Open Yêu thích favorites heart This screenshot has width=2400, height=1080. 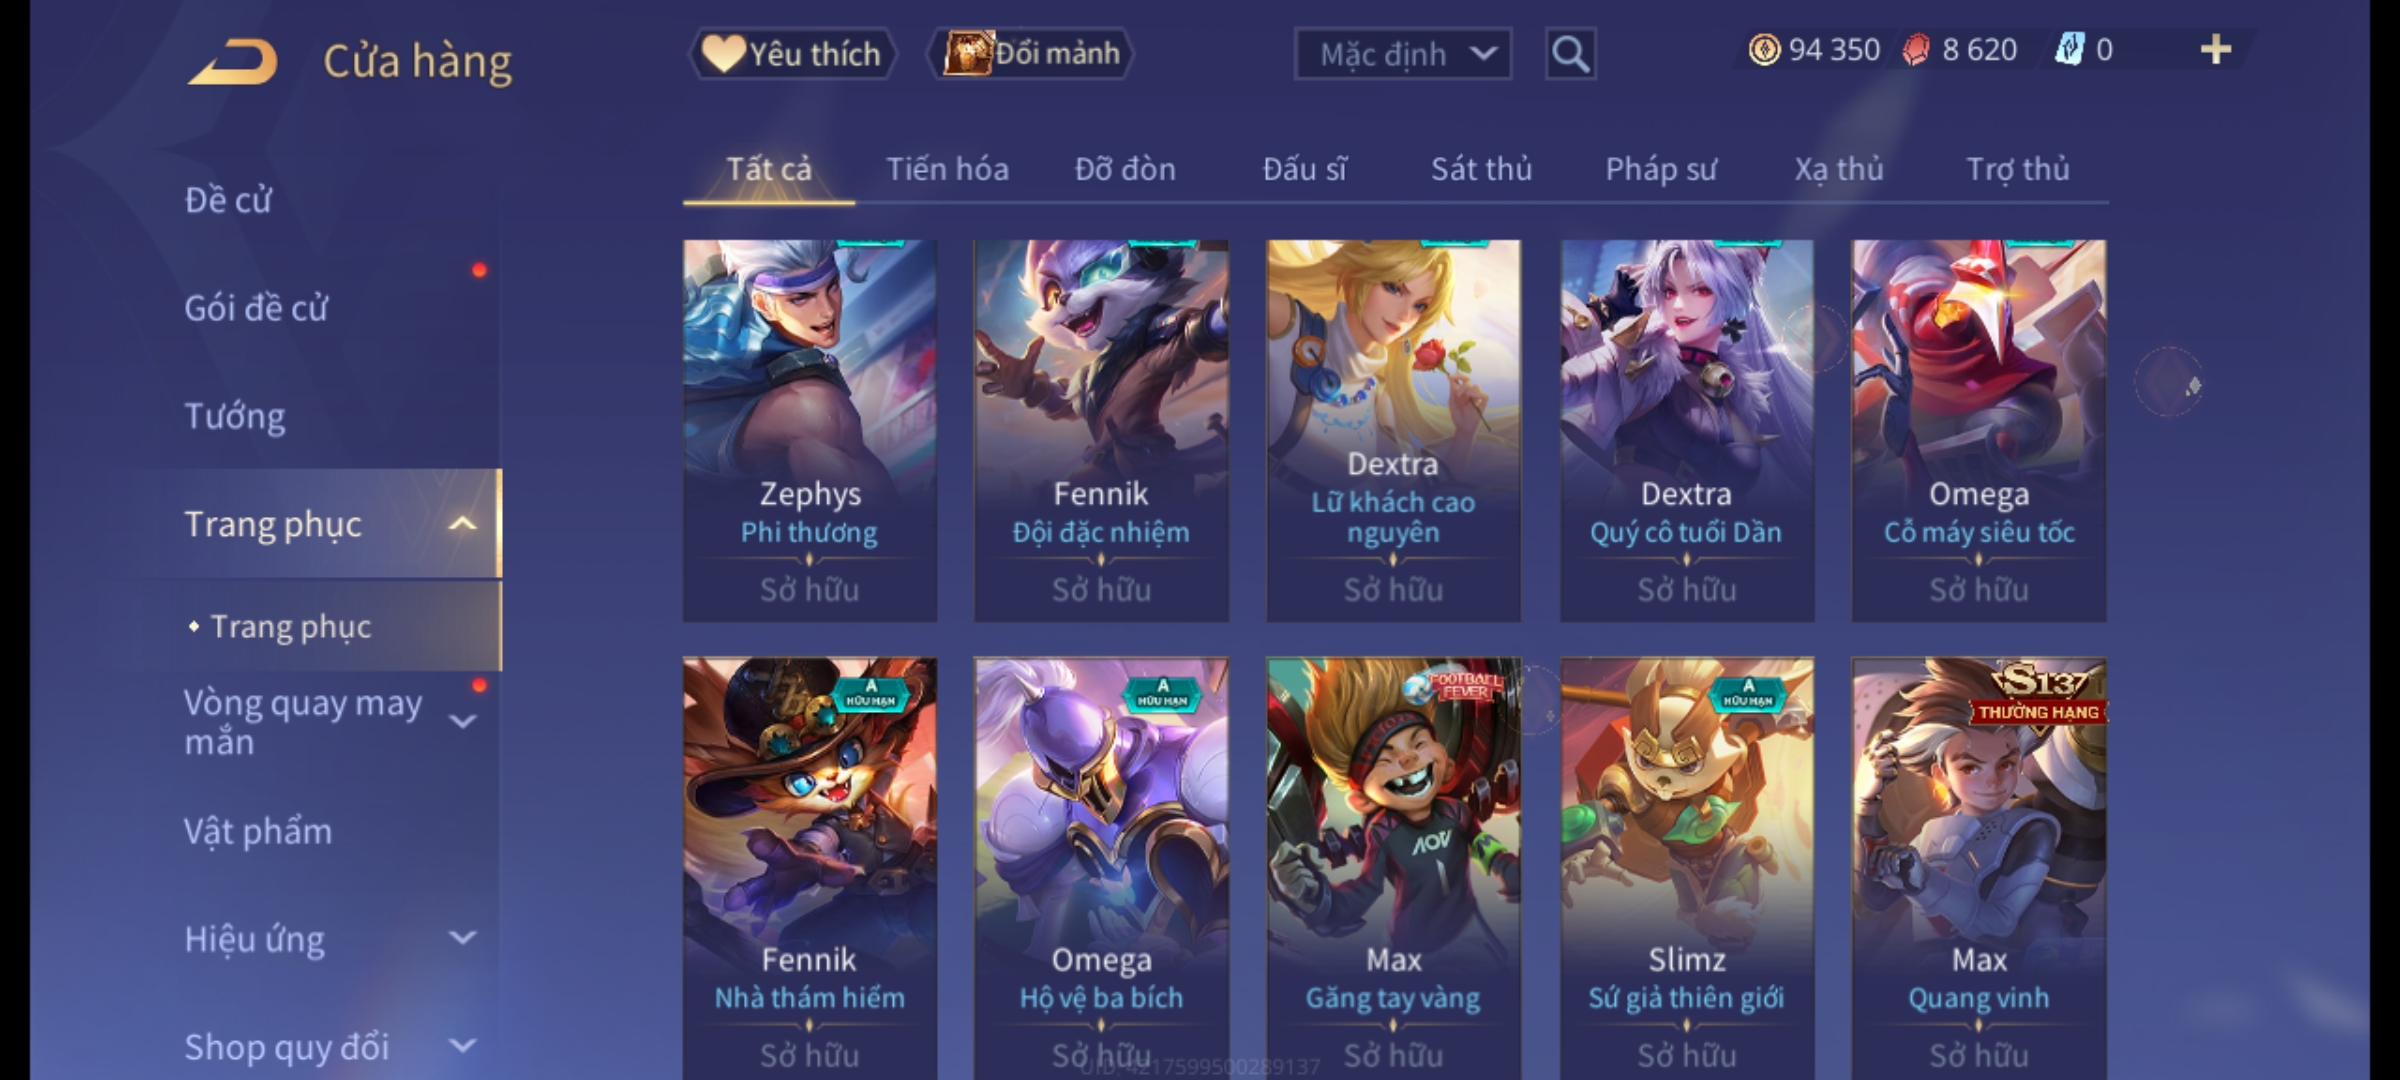pyautogui.click(x=793, y=54)
